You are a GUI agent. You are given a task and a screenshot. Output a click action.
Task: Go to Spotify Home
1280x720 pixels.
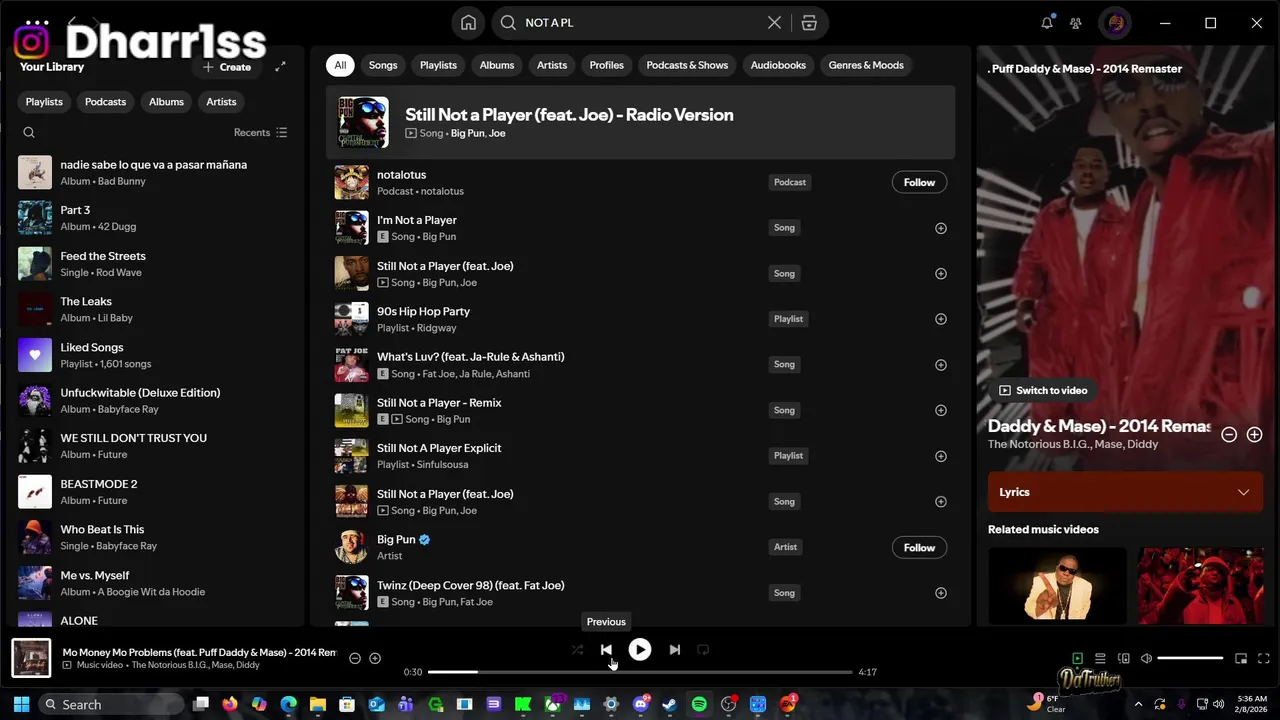coord(468,23)
